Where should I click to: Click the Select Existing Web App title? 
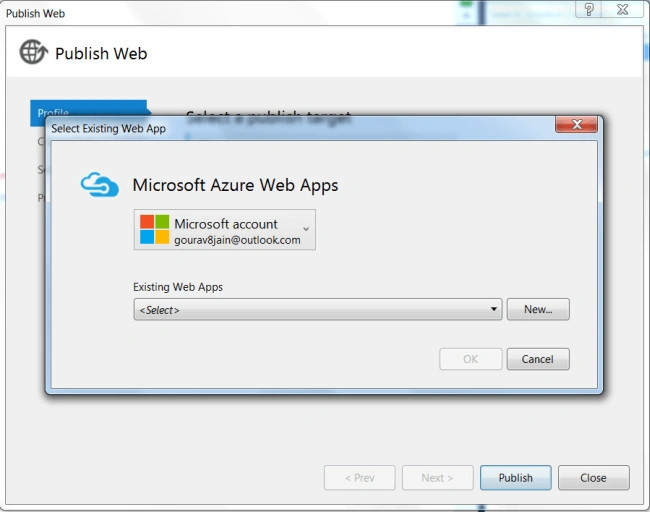click(109, 129)
